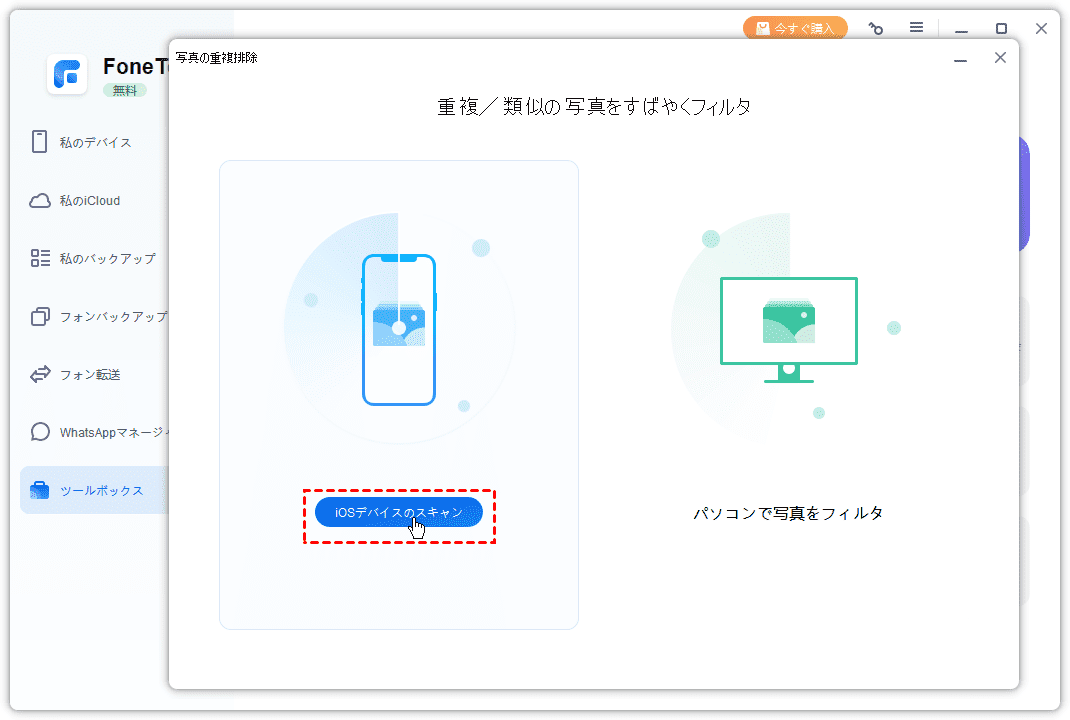Close the 写真の重複排除 dialog
1070x720 pixels.
pos(1000,58)
